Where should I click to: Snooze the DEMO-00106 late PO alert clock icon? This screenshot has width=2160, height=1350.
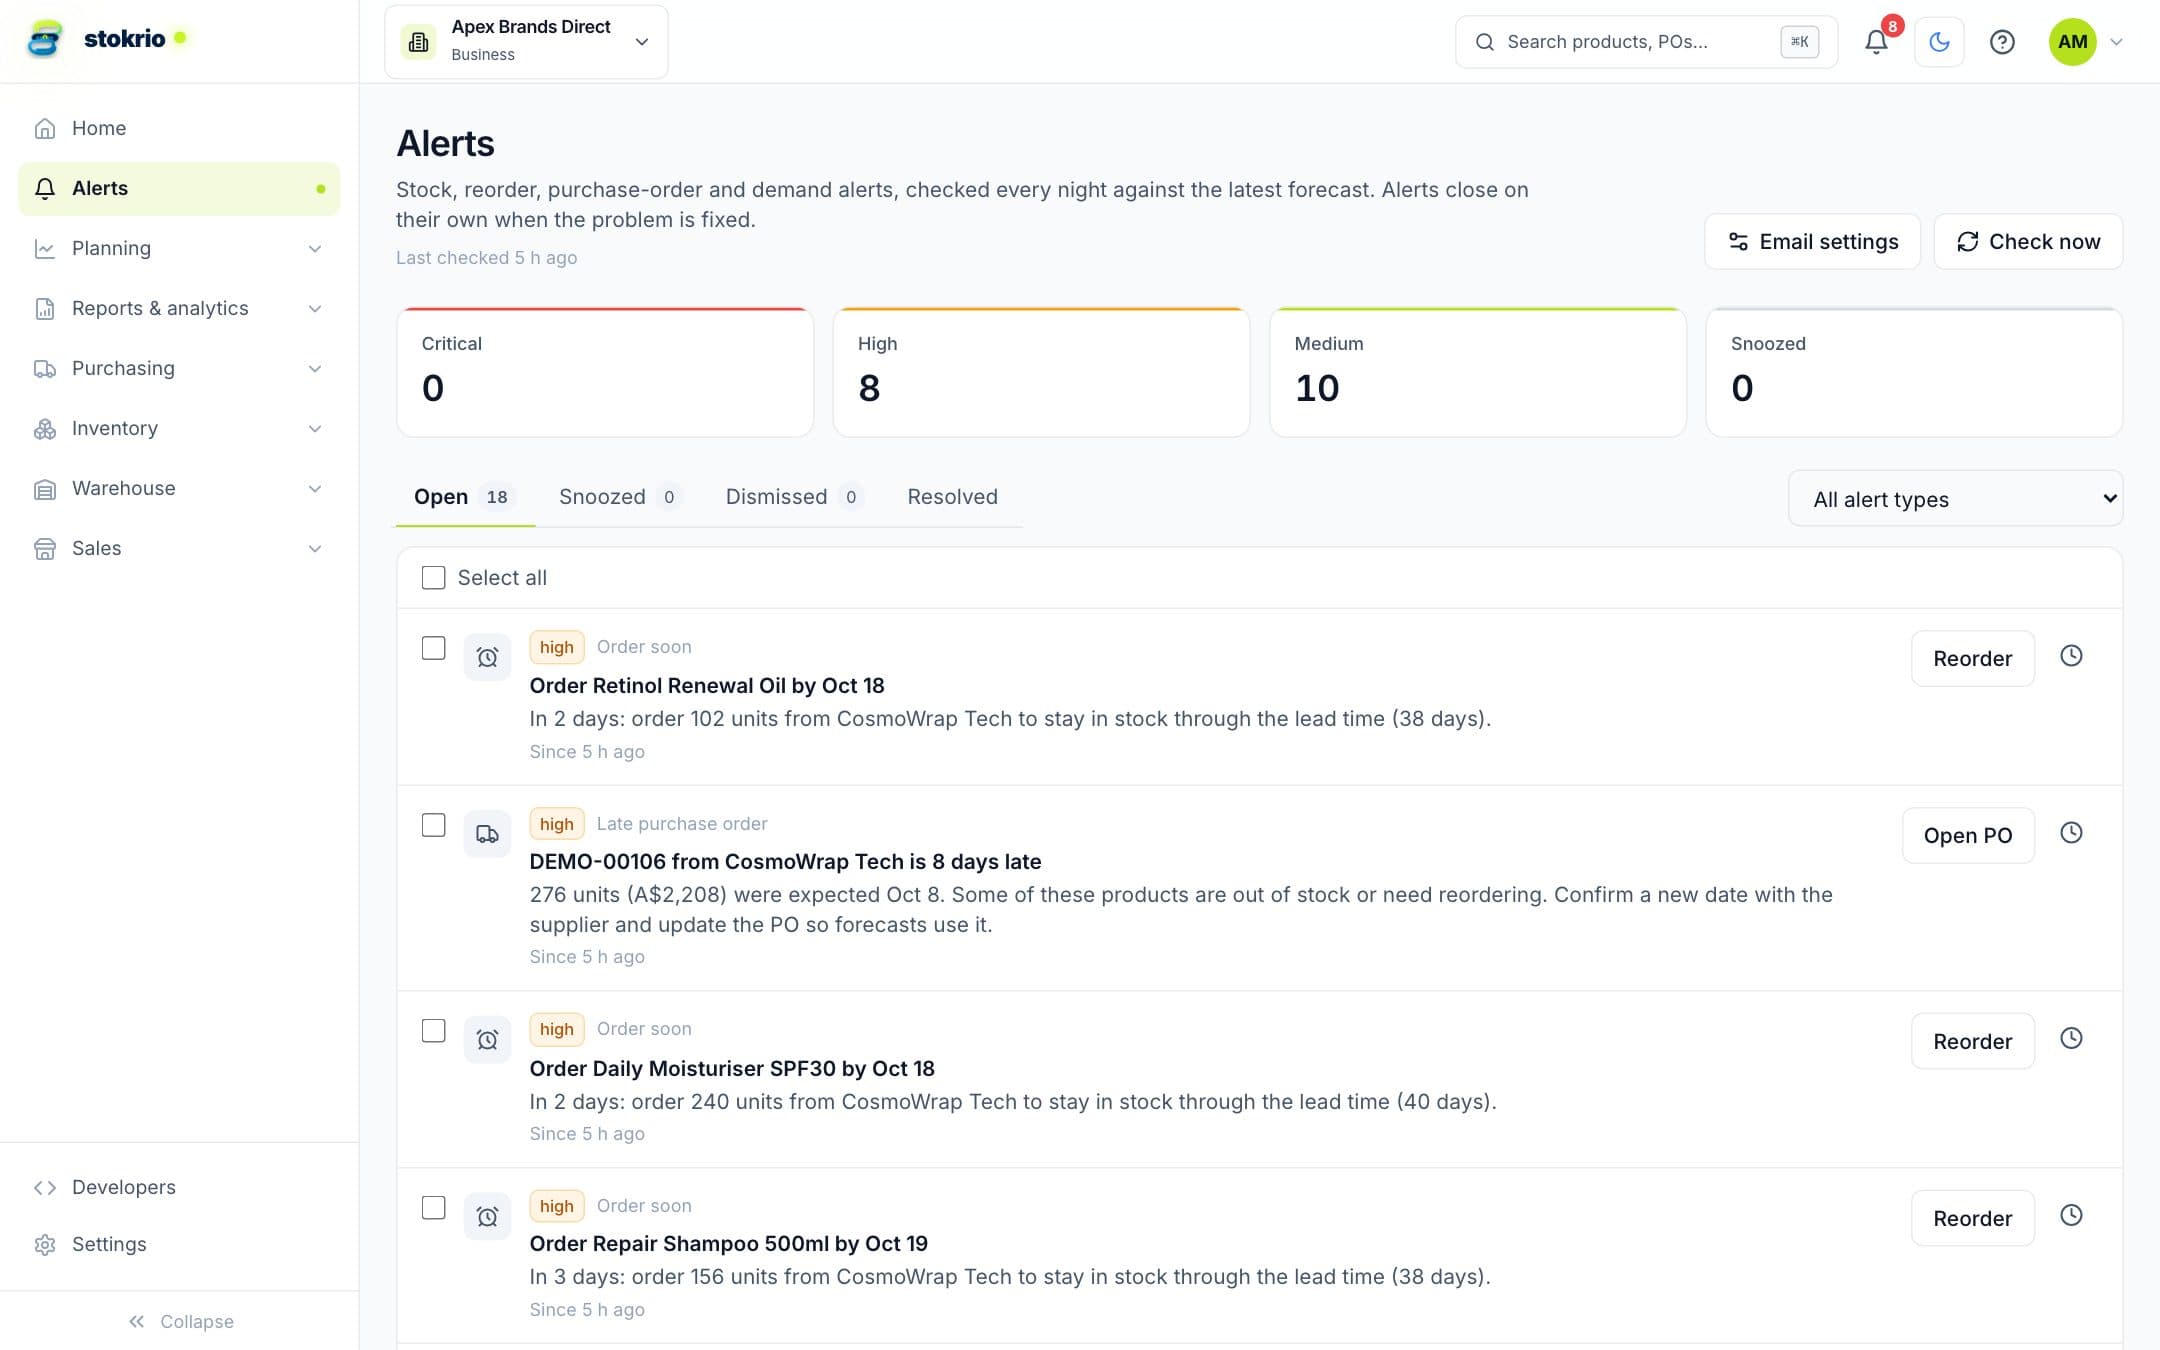coord(2071,833)
